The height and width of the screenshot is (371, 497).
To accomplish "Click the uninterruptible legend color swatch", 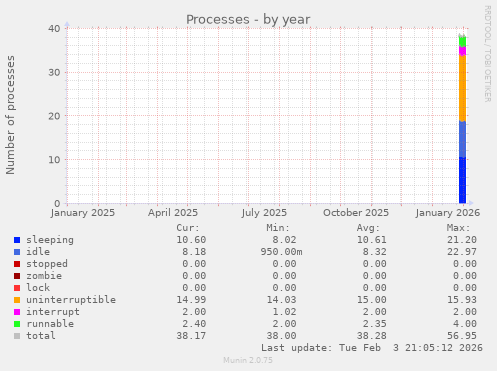I will 17,300.
